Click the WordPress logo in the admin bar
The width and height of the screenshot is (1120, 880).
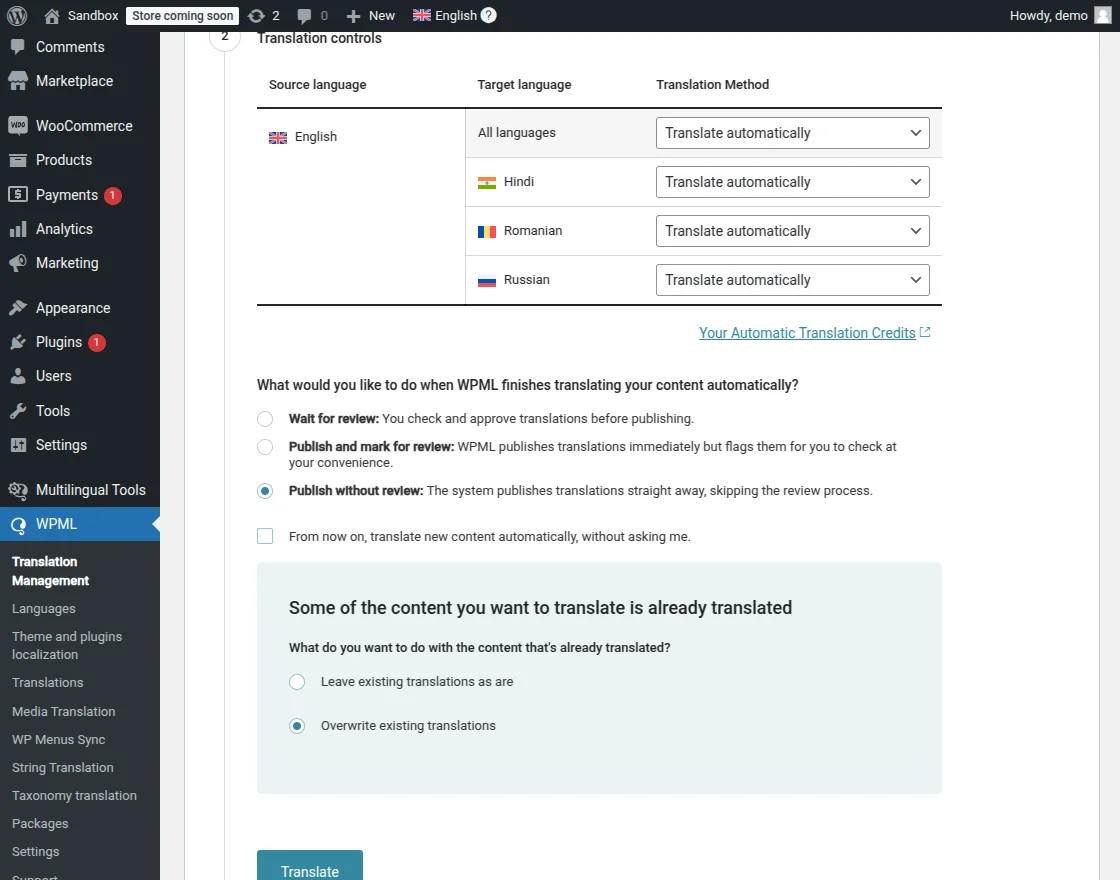pos(15,15)
